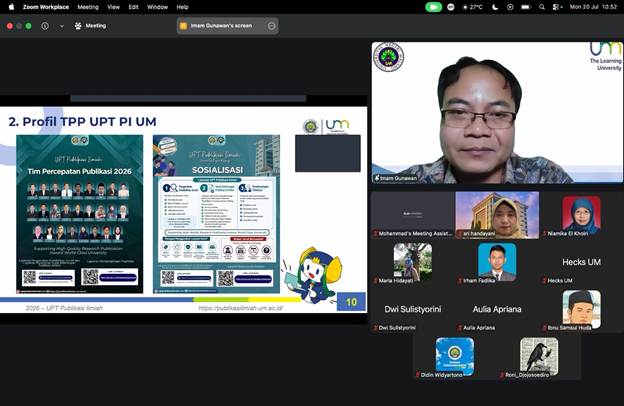Click muted mic icon for Didin Widyartono
The image size is (624, 406).
pos(417,375)
